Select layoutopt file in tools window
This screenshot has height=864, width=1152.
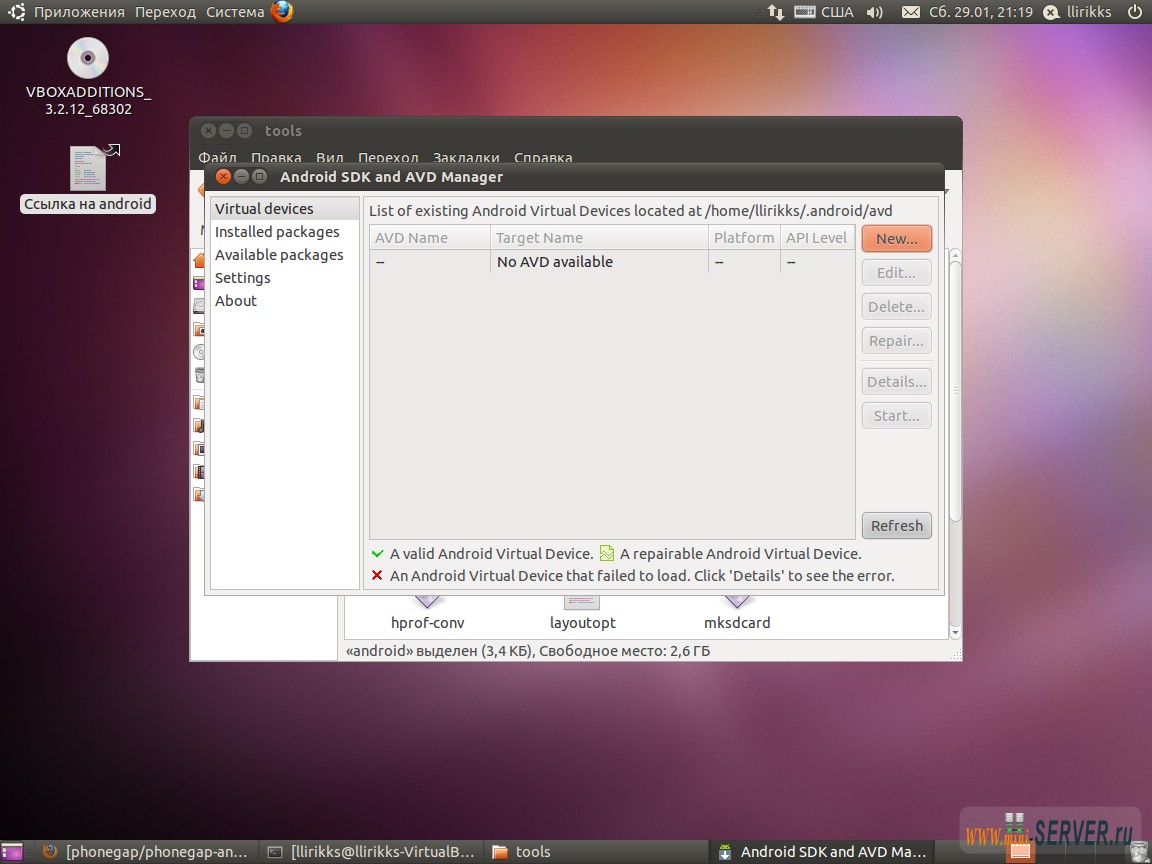583,613
